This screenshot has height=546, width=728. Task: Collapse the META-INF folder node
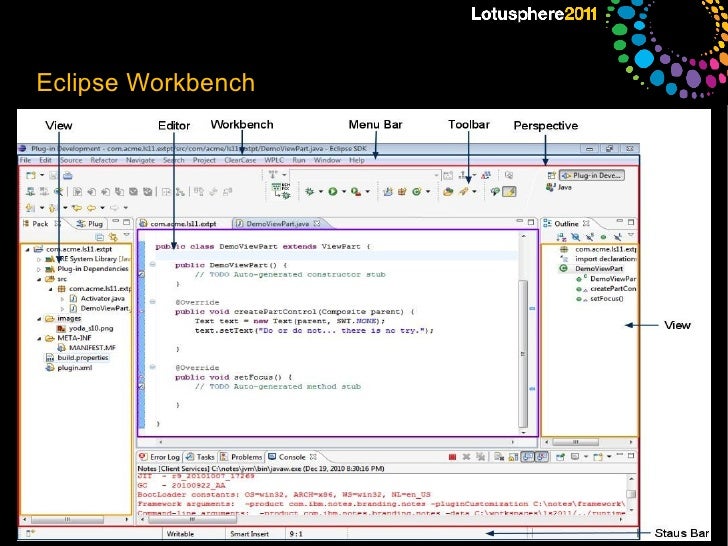[x=39, y=338]
